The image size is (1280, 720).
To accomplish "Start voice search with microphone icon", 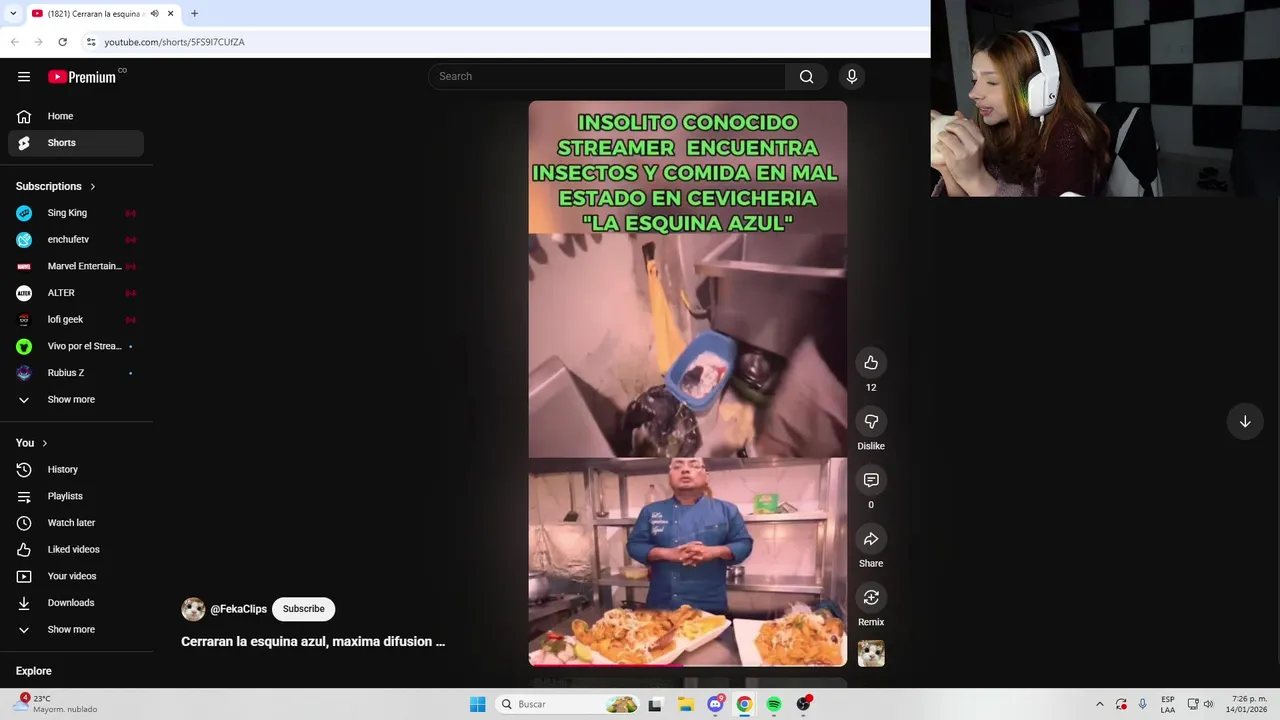I will 852,77.
